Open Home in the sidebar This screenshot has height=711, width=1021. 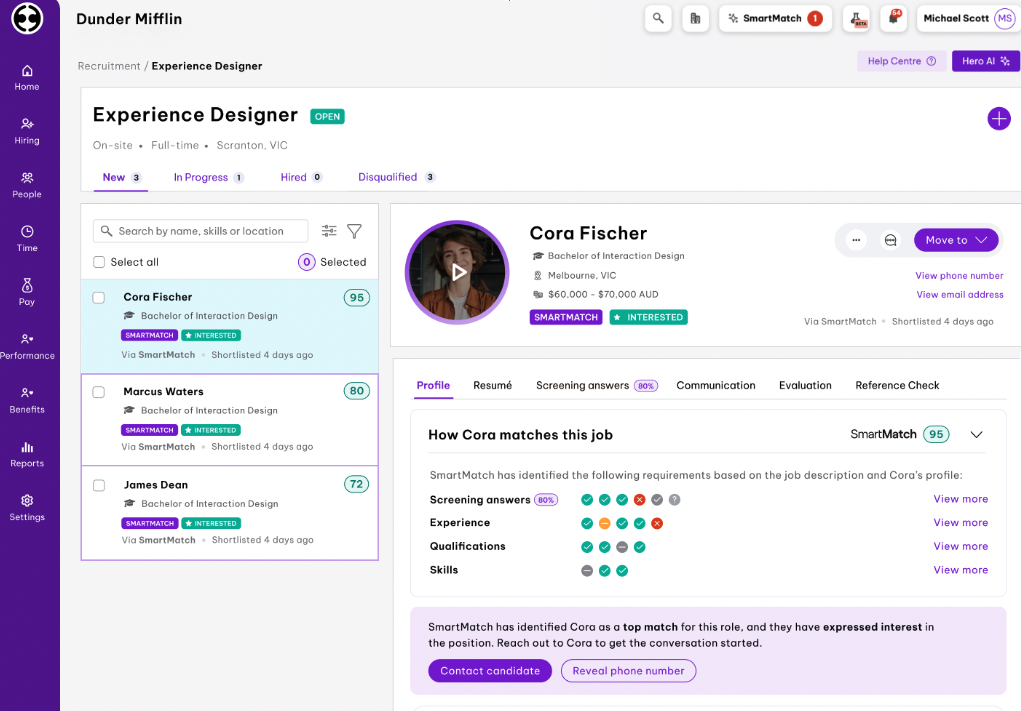(27, 77)
